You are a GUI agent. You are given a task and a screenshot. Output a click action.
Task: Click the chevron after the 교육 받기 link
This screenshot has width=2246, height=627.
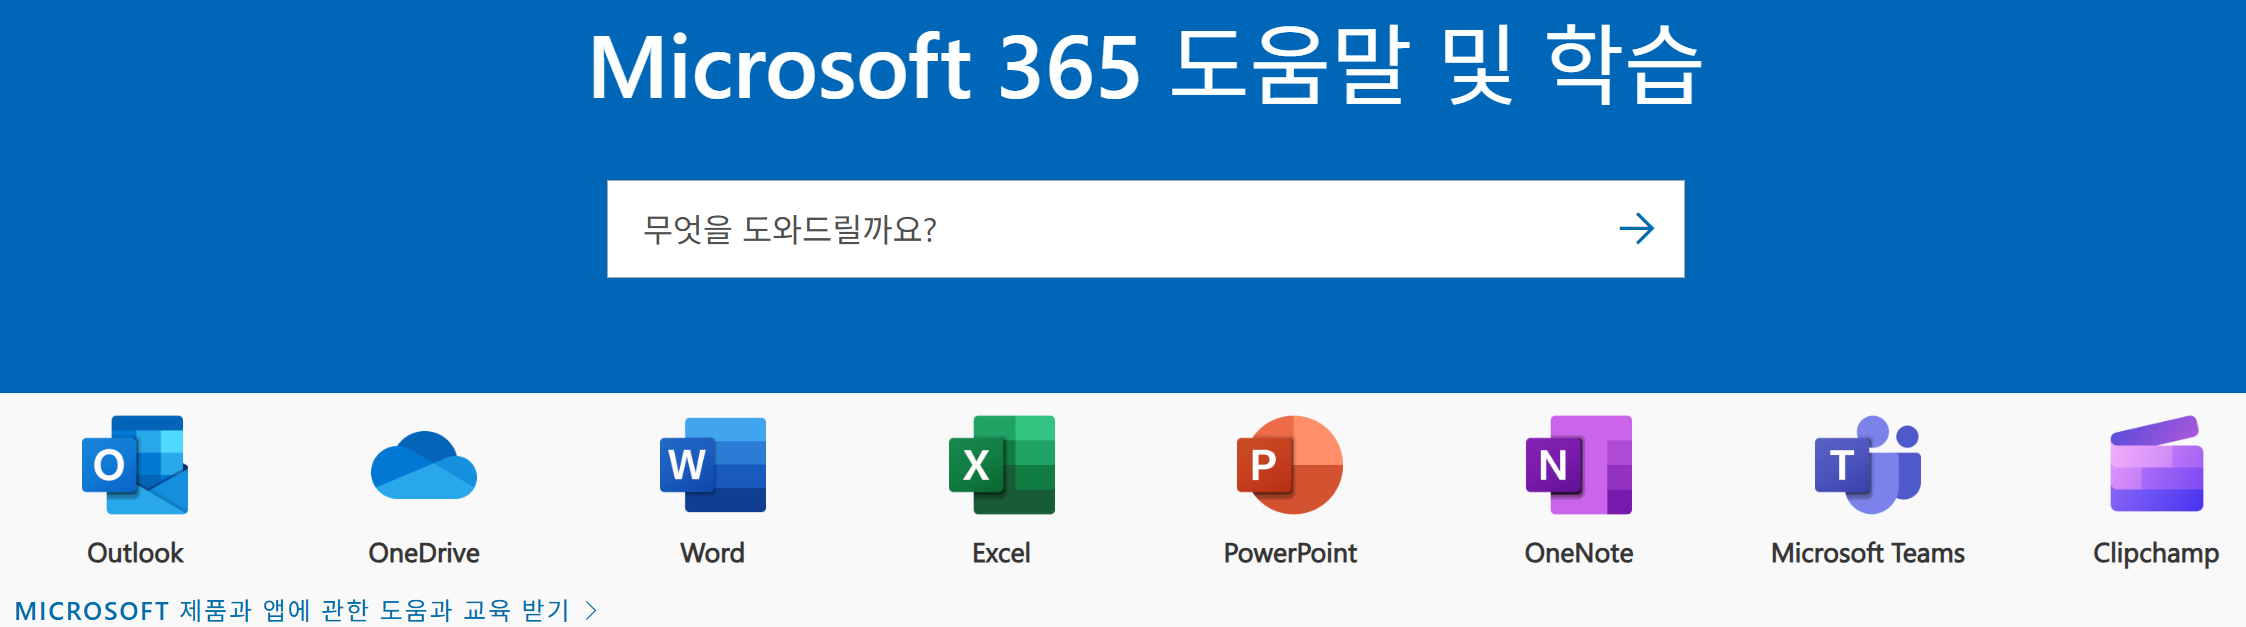click(591, 610)
